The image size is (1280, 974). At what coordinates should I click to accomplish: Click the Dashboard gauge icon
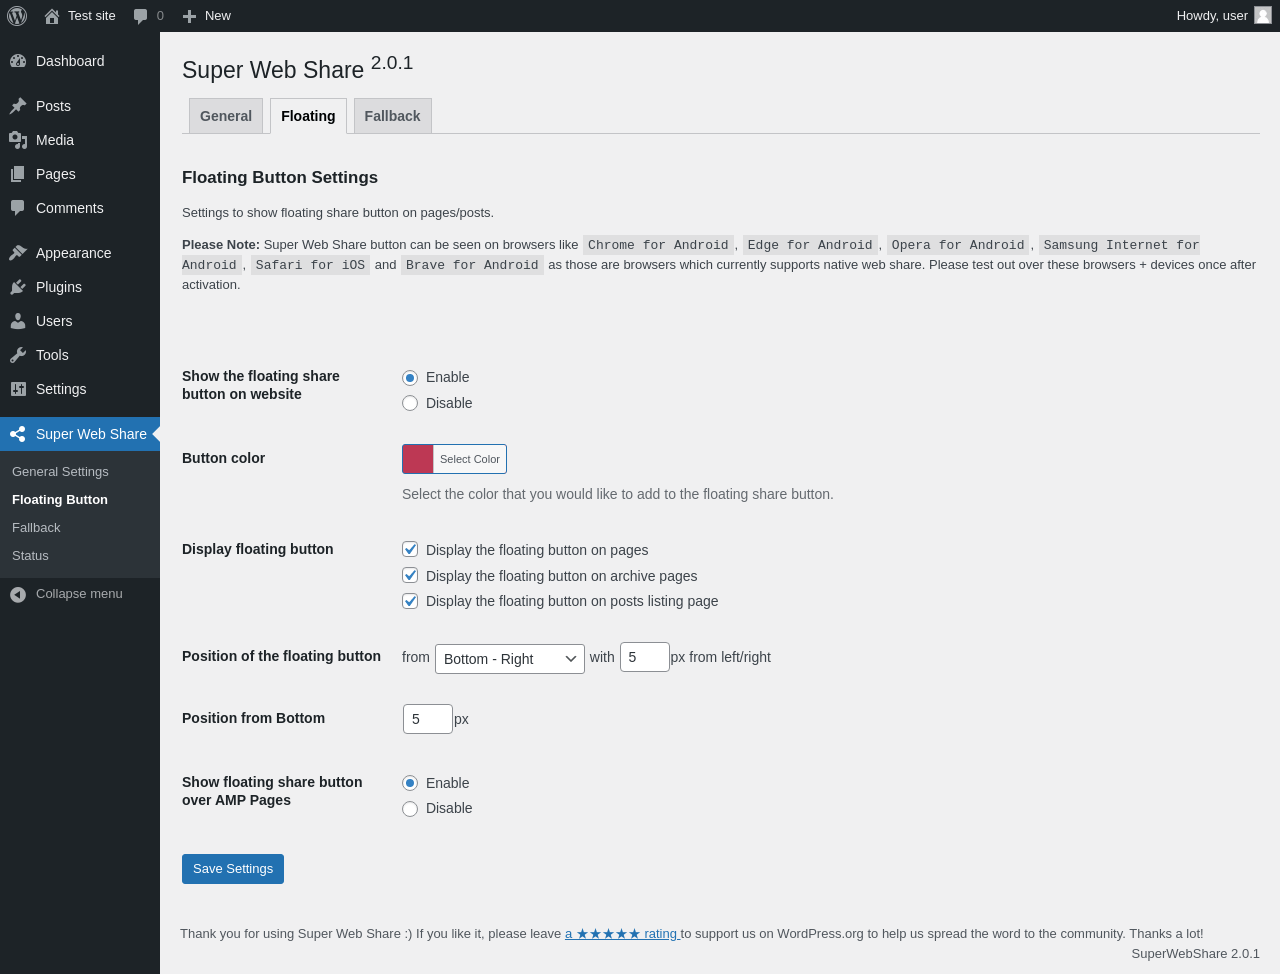18,61
